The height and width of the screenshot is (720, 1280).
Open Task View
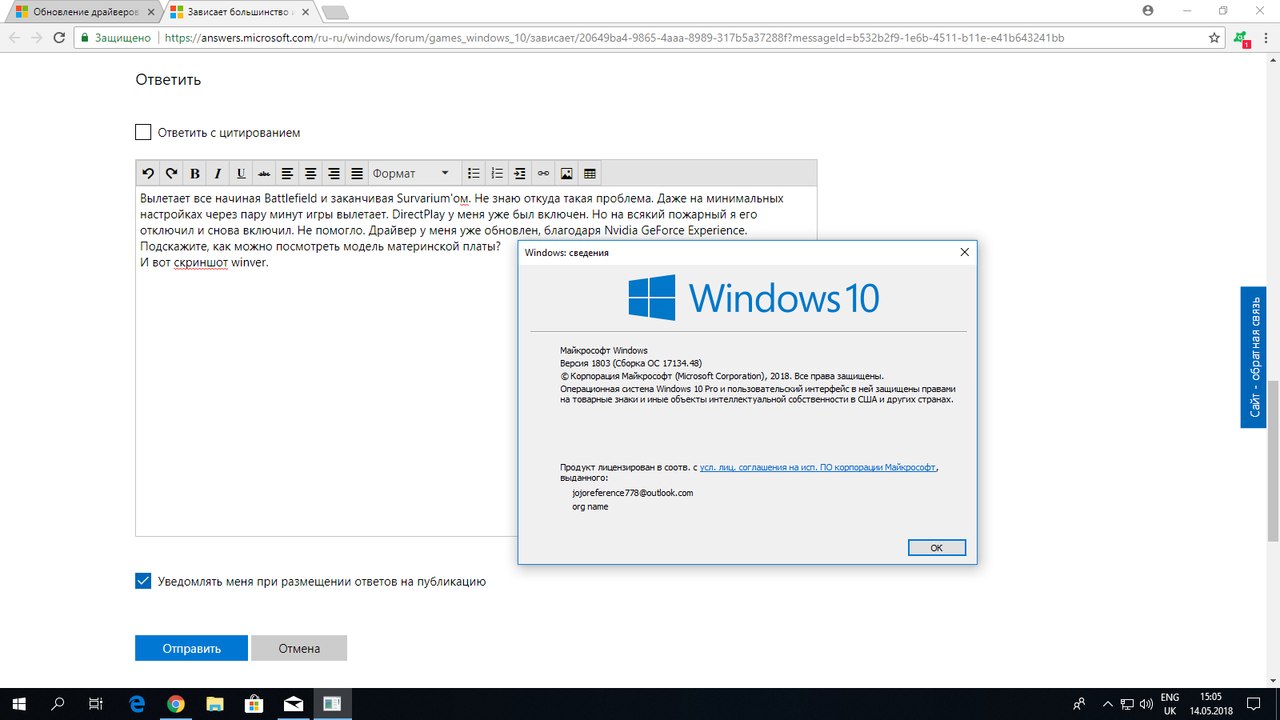96,704
